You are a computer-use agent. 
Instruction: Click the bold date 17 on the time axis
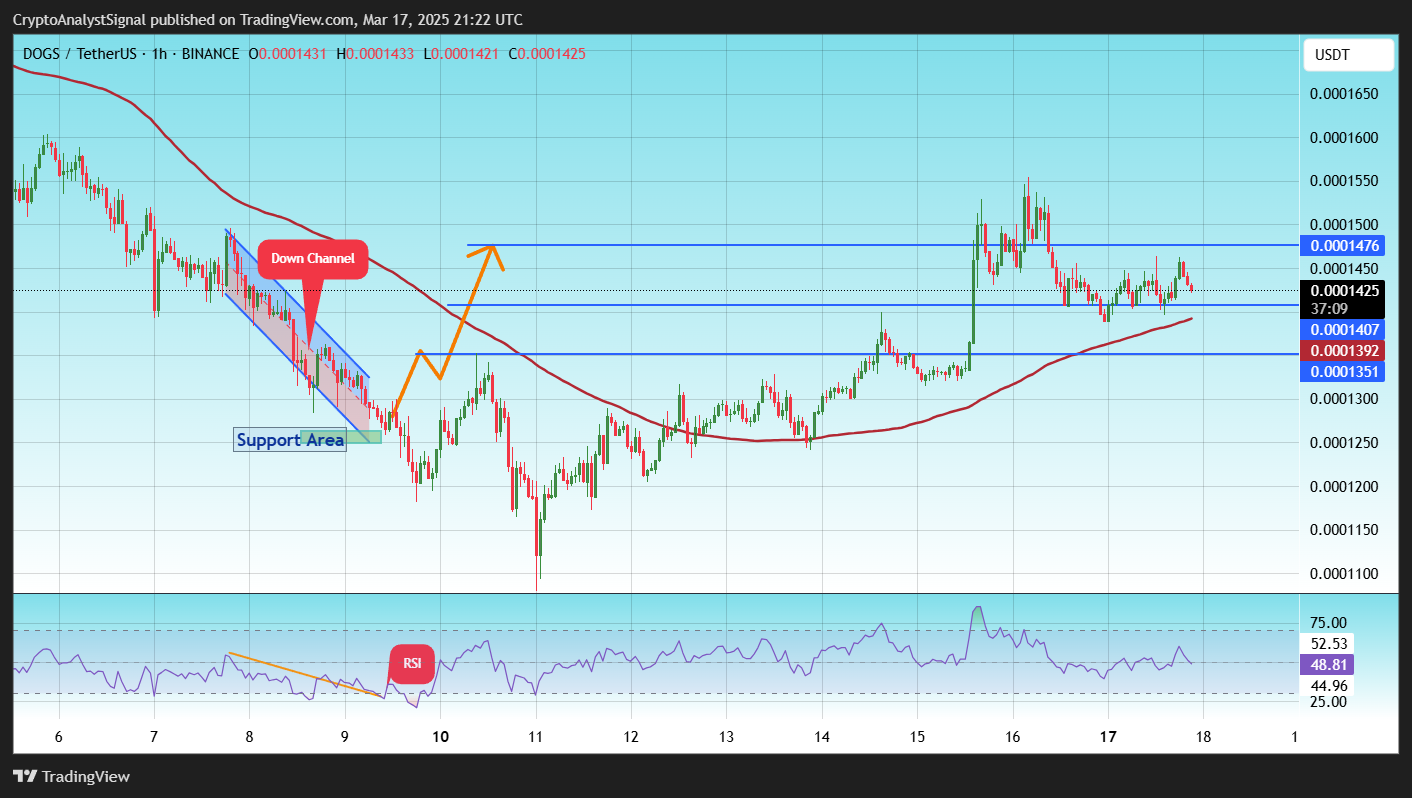pos(1108,737)
